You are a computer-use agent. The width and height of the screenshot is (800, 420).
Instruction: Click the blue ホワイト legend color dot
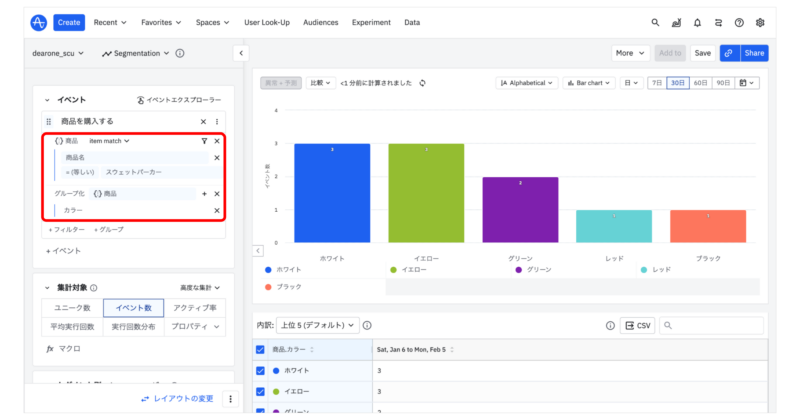pos(269,270)
